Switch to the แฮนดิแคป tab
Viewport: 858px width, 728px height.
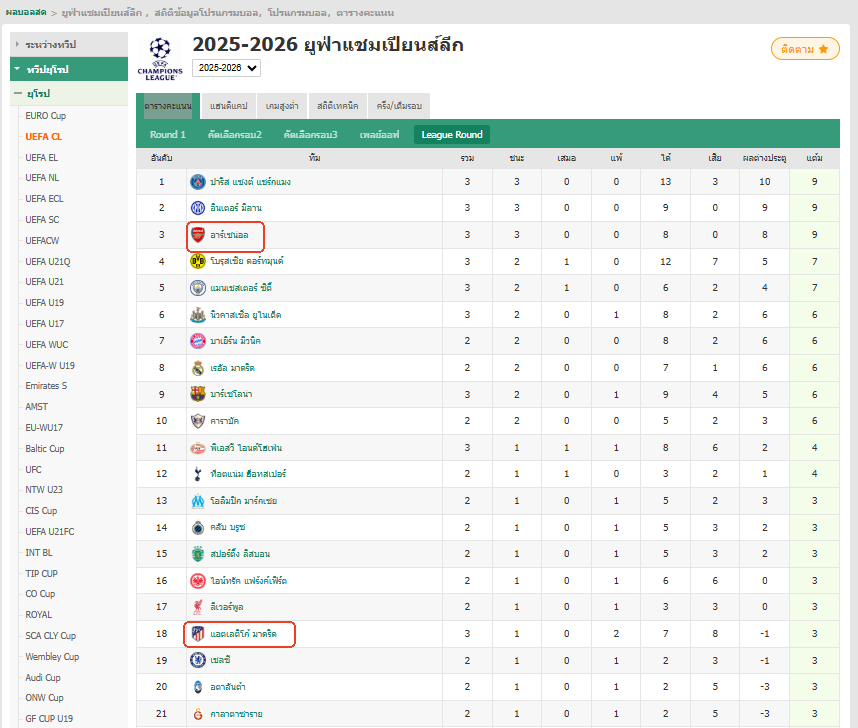click(x=229, y=106)
